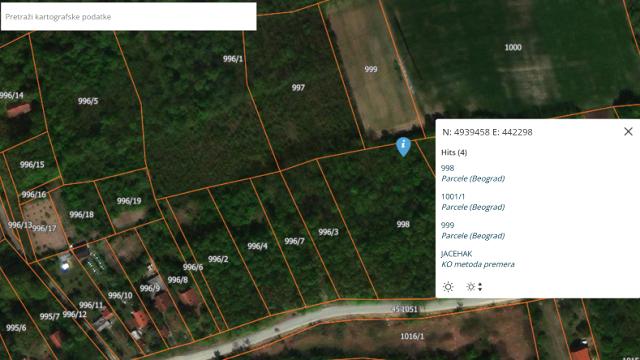Select parcel label 996/10 on map

pyautogui.click(x=120, y=296)
